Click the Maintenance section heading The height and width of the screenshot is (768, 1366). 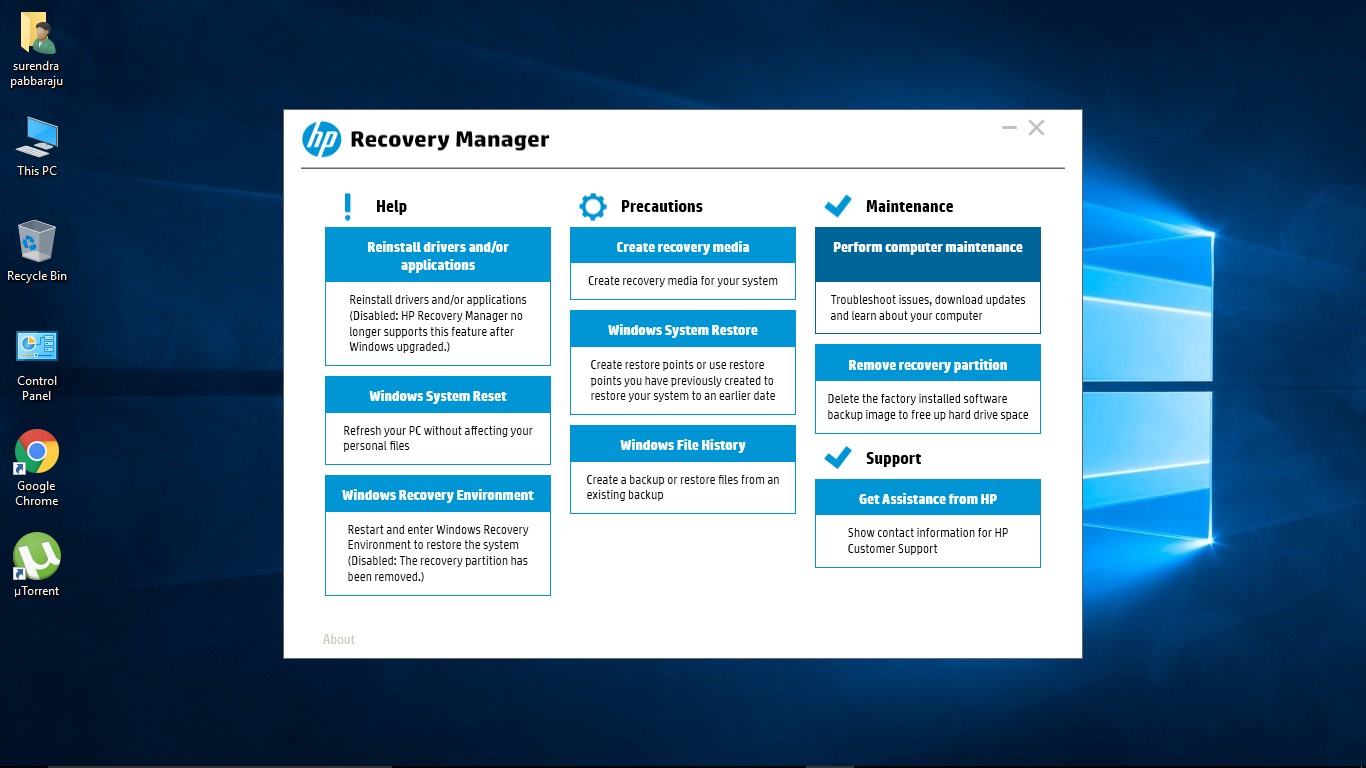(x=909, y=206)
